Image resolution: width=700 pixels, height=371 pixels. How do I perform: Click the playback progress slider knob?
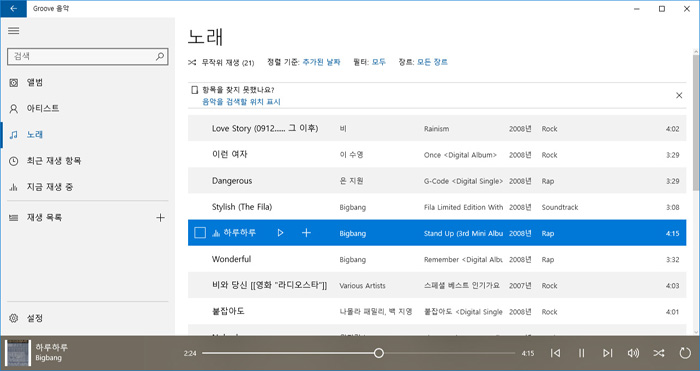(x=379, y=353)
